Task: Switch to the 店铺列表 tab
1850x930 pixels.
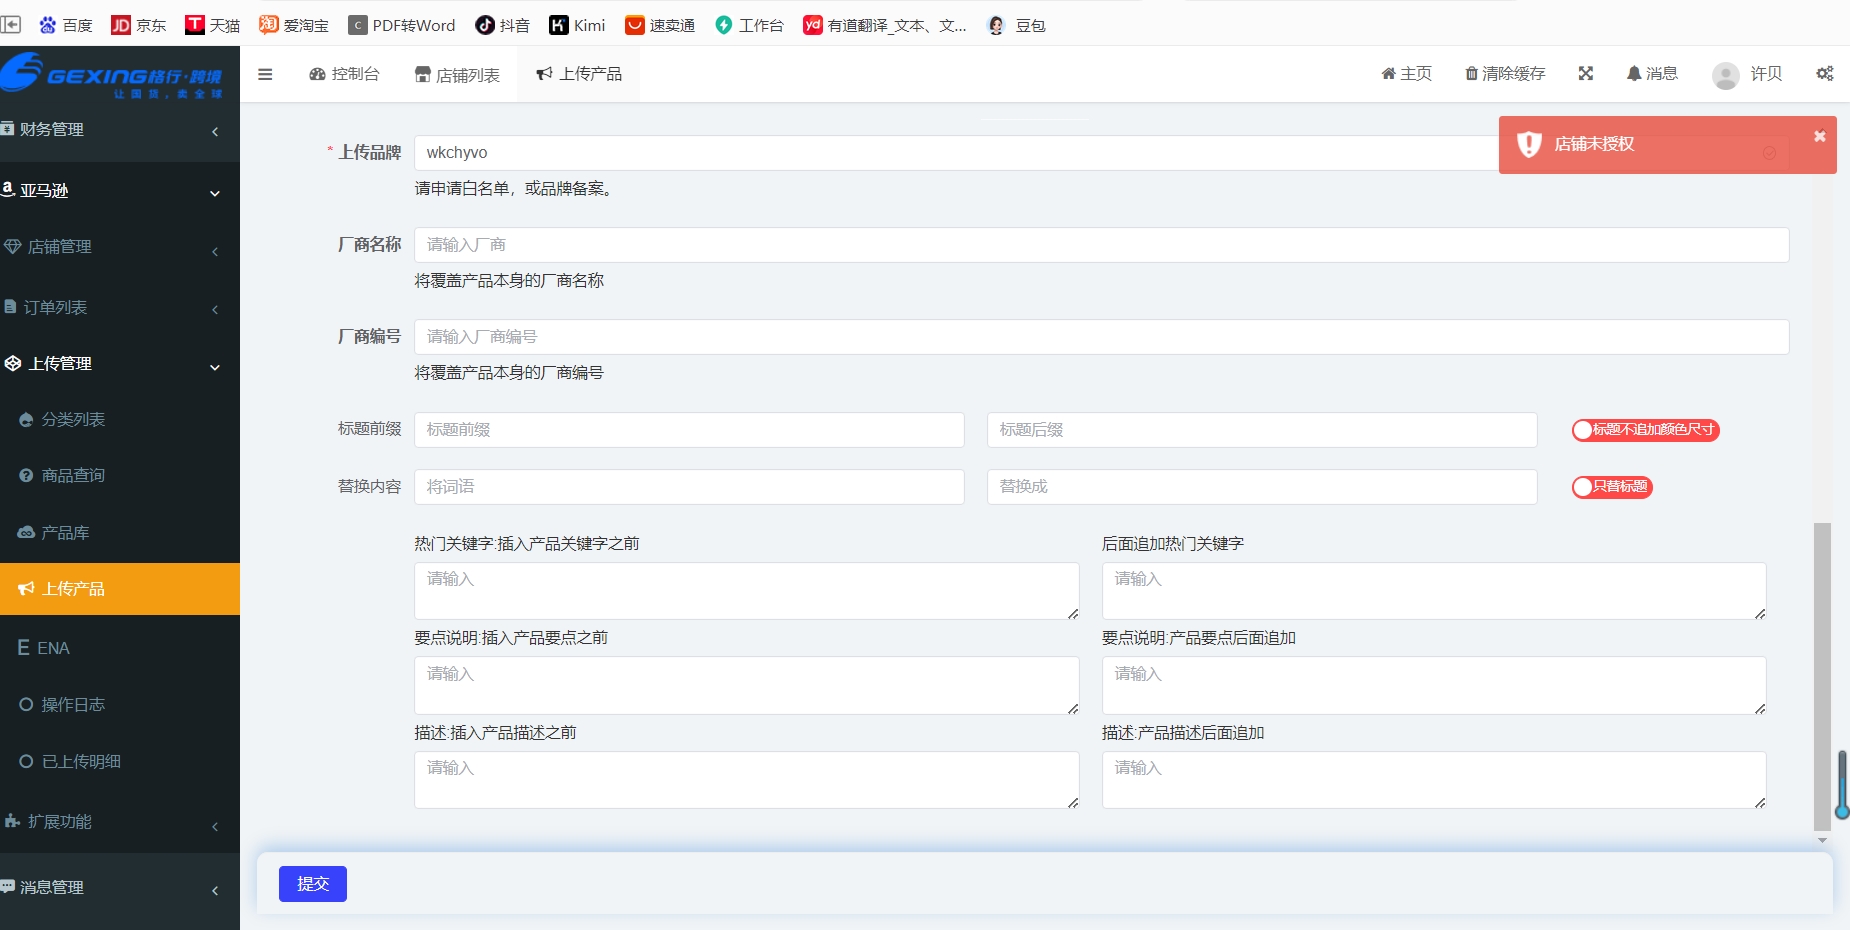Action: click(458, 75)
